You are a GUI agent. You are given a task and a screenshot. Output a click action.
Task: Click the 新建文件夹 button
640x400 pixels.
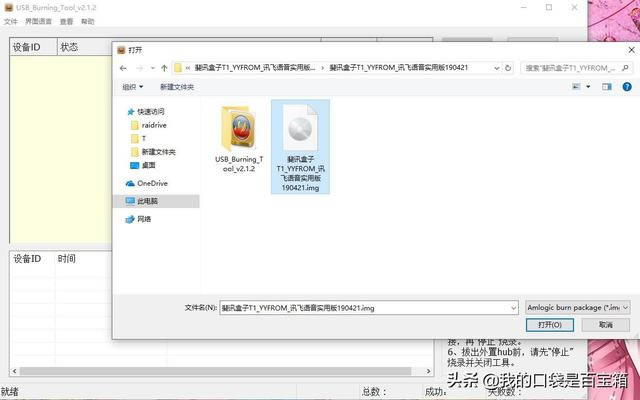[177, 87]
